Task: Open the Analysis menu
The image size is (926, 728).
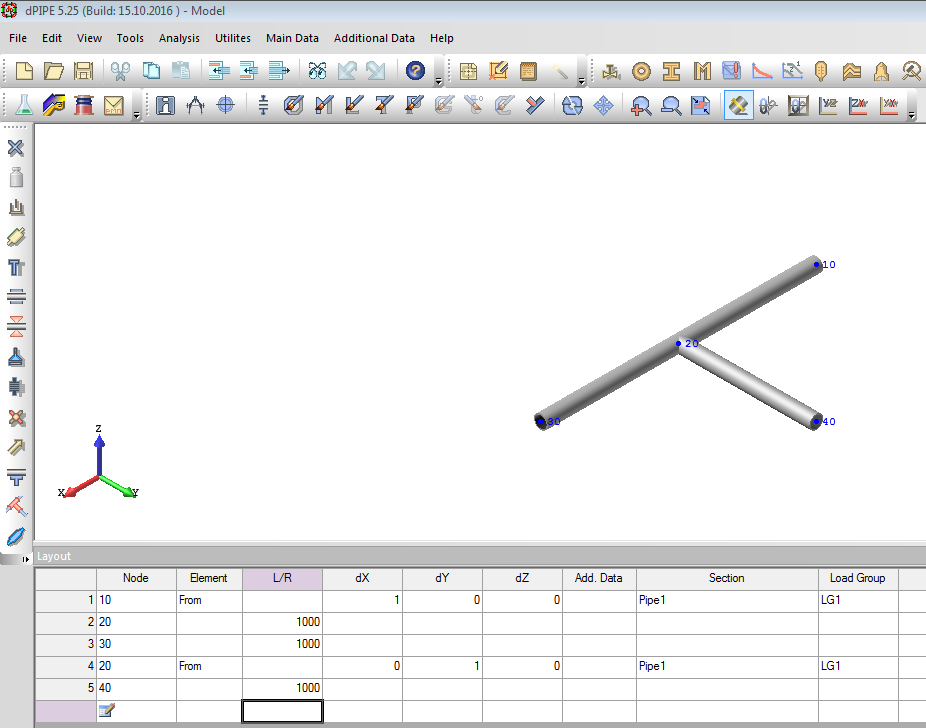Action: coord(179,38)
